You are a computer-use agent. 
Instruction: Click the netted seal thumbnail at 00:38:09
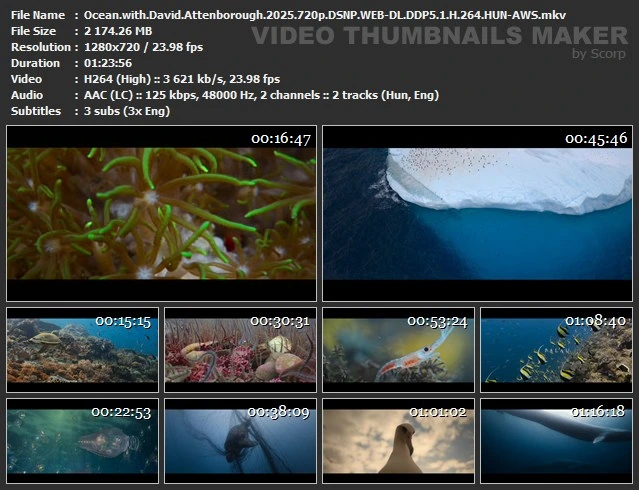point(240,441)
